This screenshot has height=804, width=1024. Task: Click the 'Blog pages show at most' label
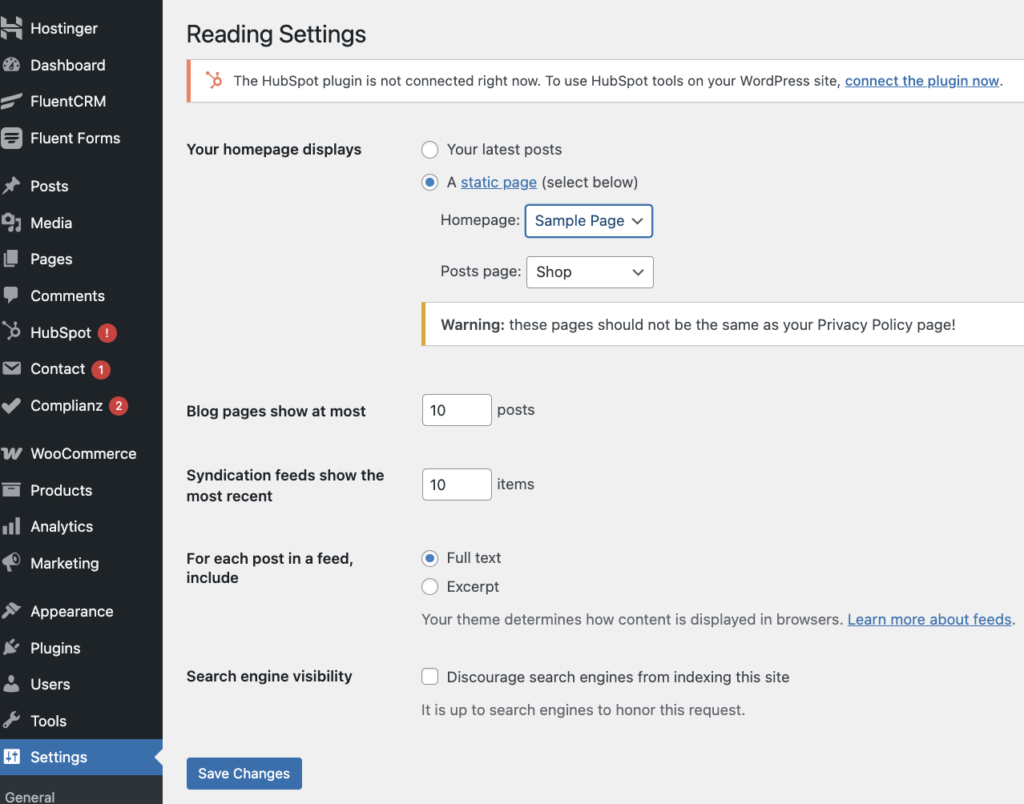[276, 411]
